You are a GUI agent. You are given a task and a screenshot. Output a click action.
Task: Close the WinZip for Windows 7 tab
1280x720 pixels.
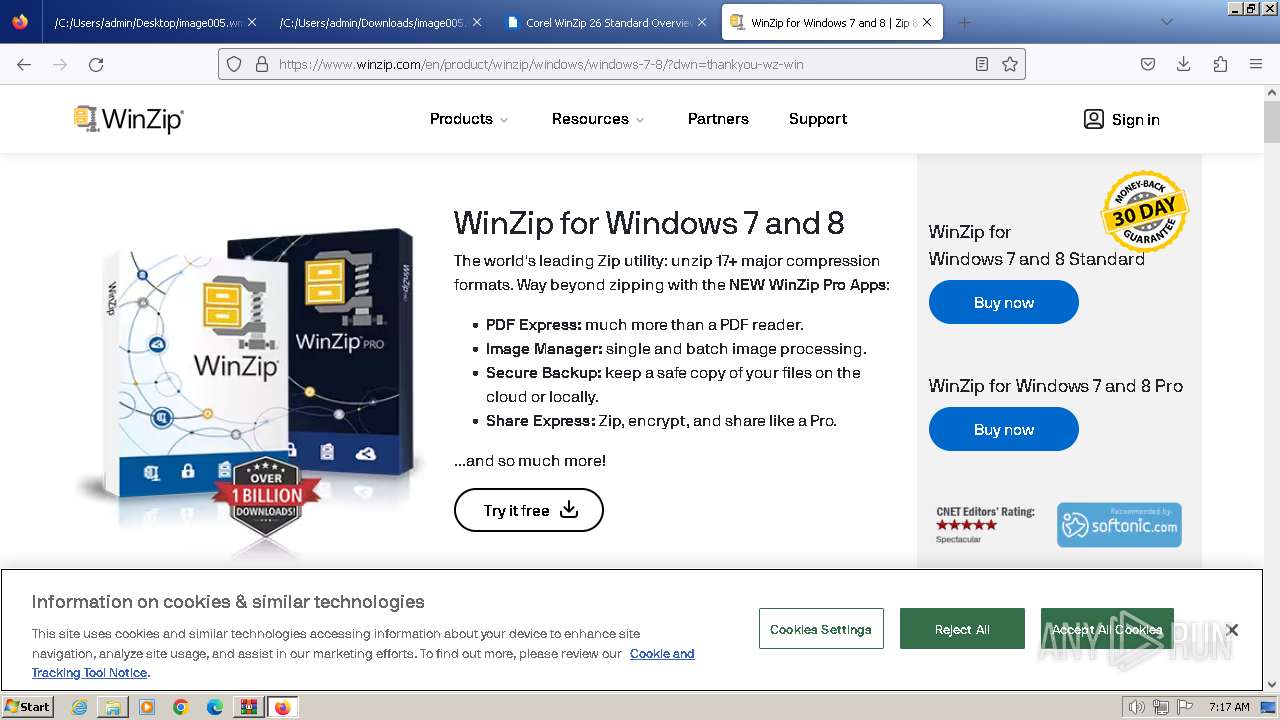click(x=927, y=22)
